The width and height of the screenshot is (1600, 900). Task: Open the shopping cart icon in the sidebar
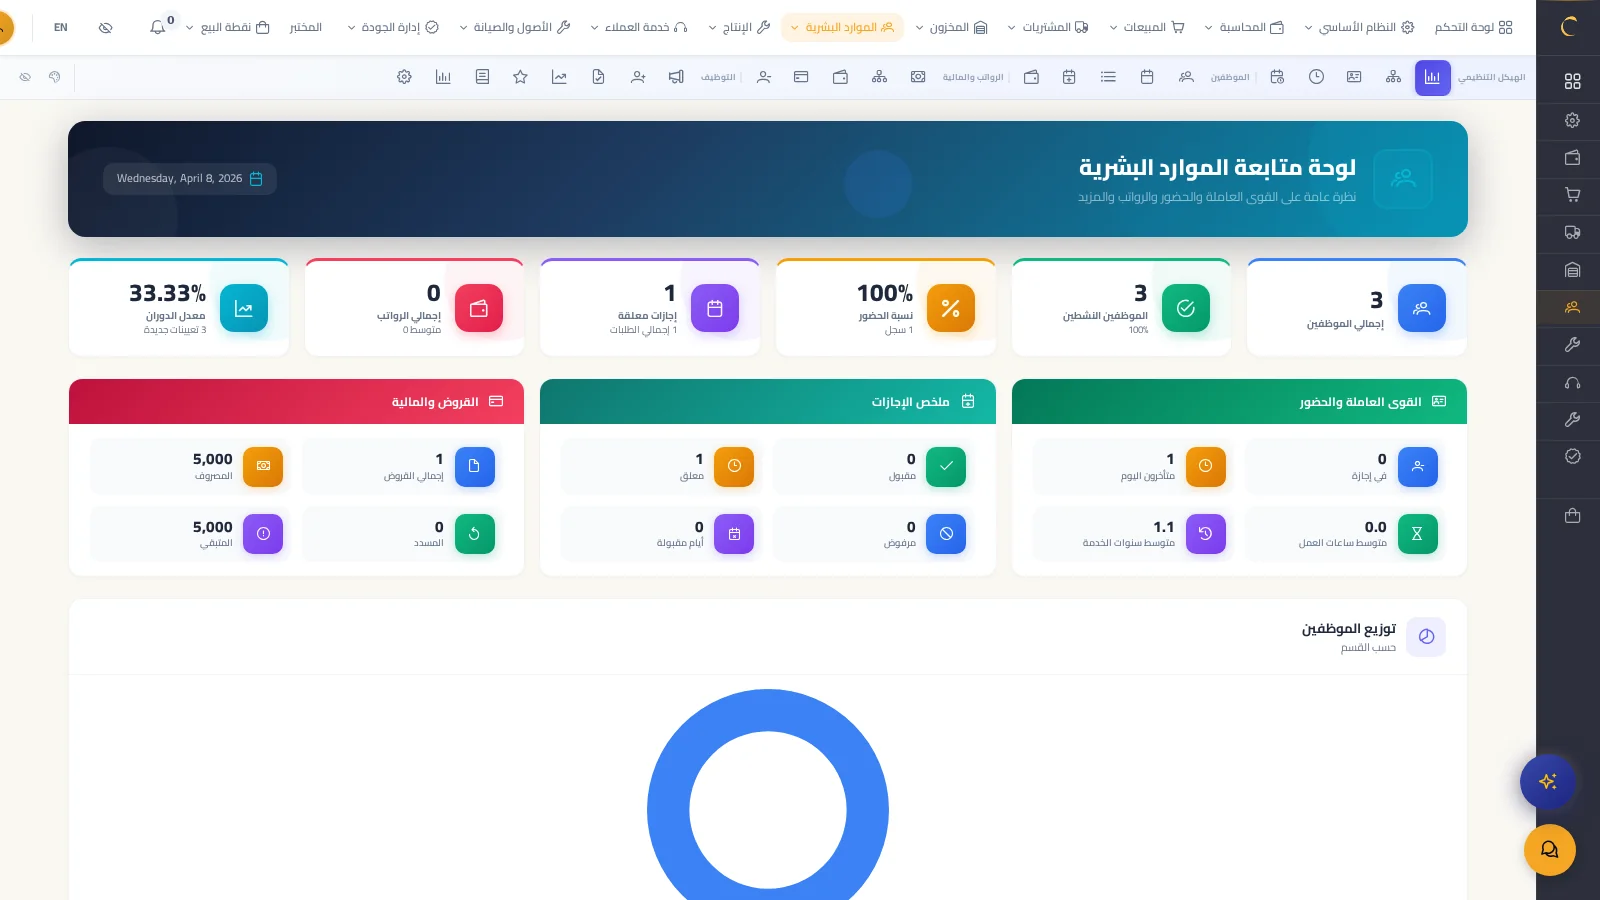(x=1572, y=195)
